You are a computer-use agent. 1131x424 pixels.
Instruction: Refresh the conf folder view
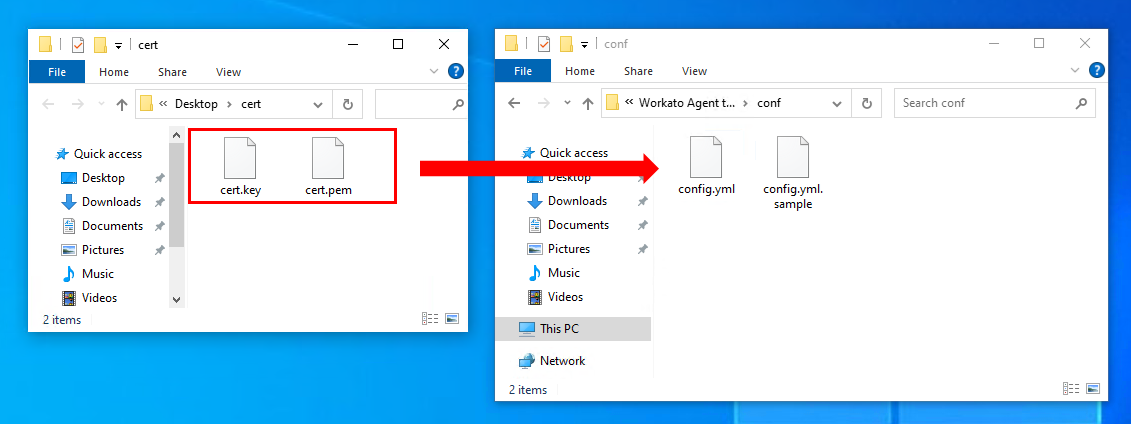point(867,103)
